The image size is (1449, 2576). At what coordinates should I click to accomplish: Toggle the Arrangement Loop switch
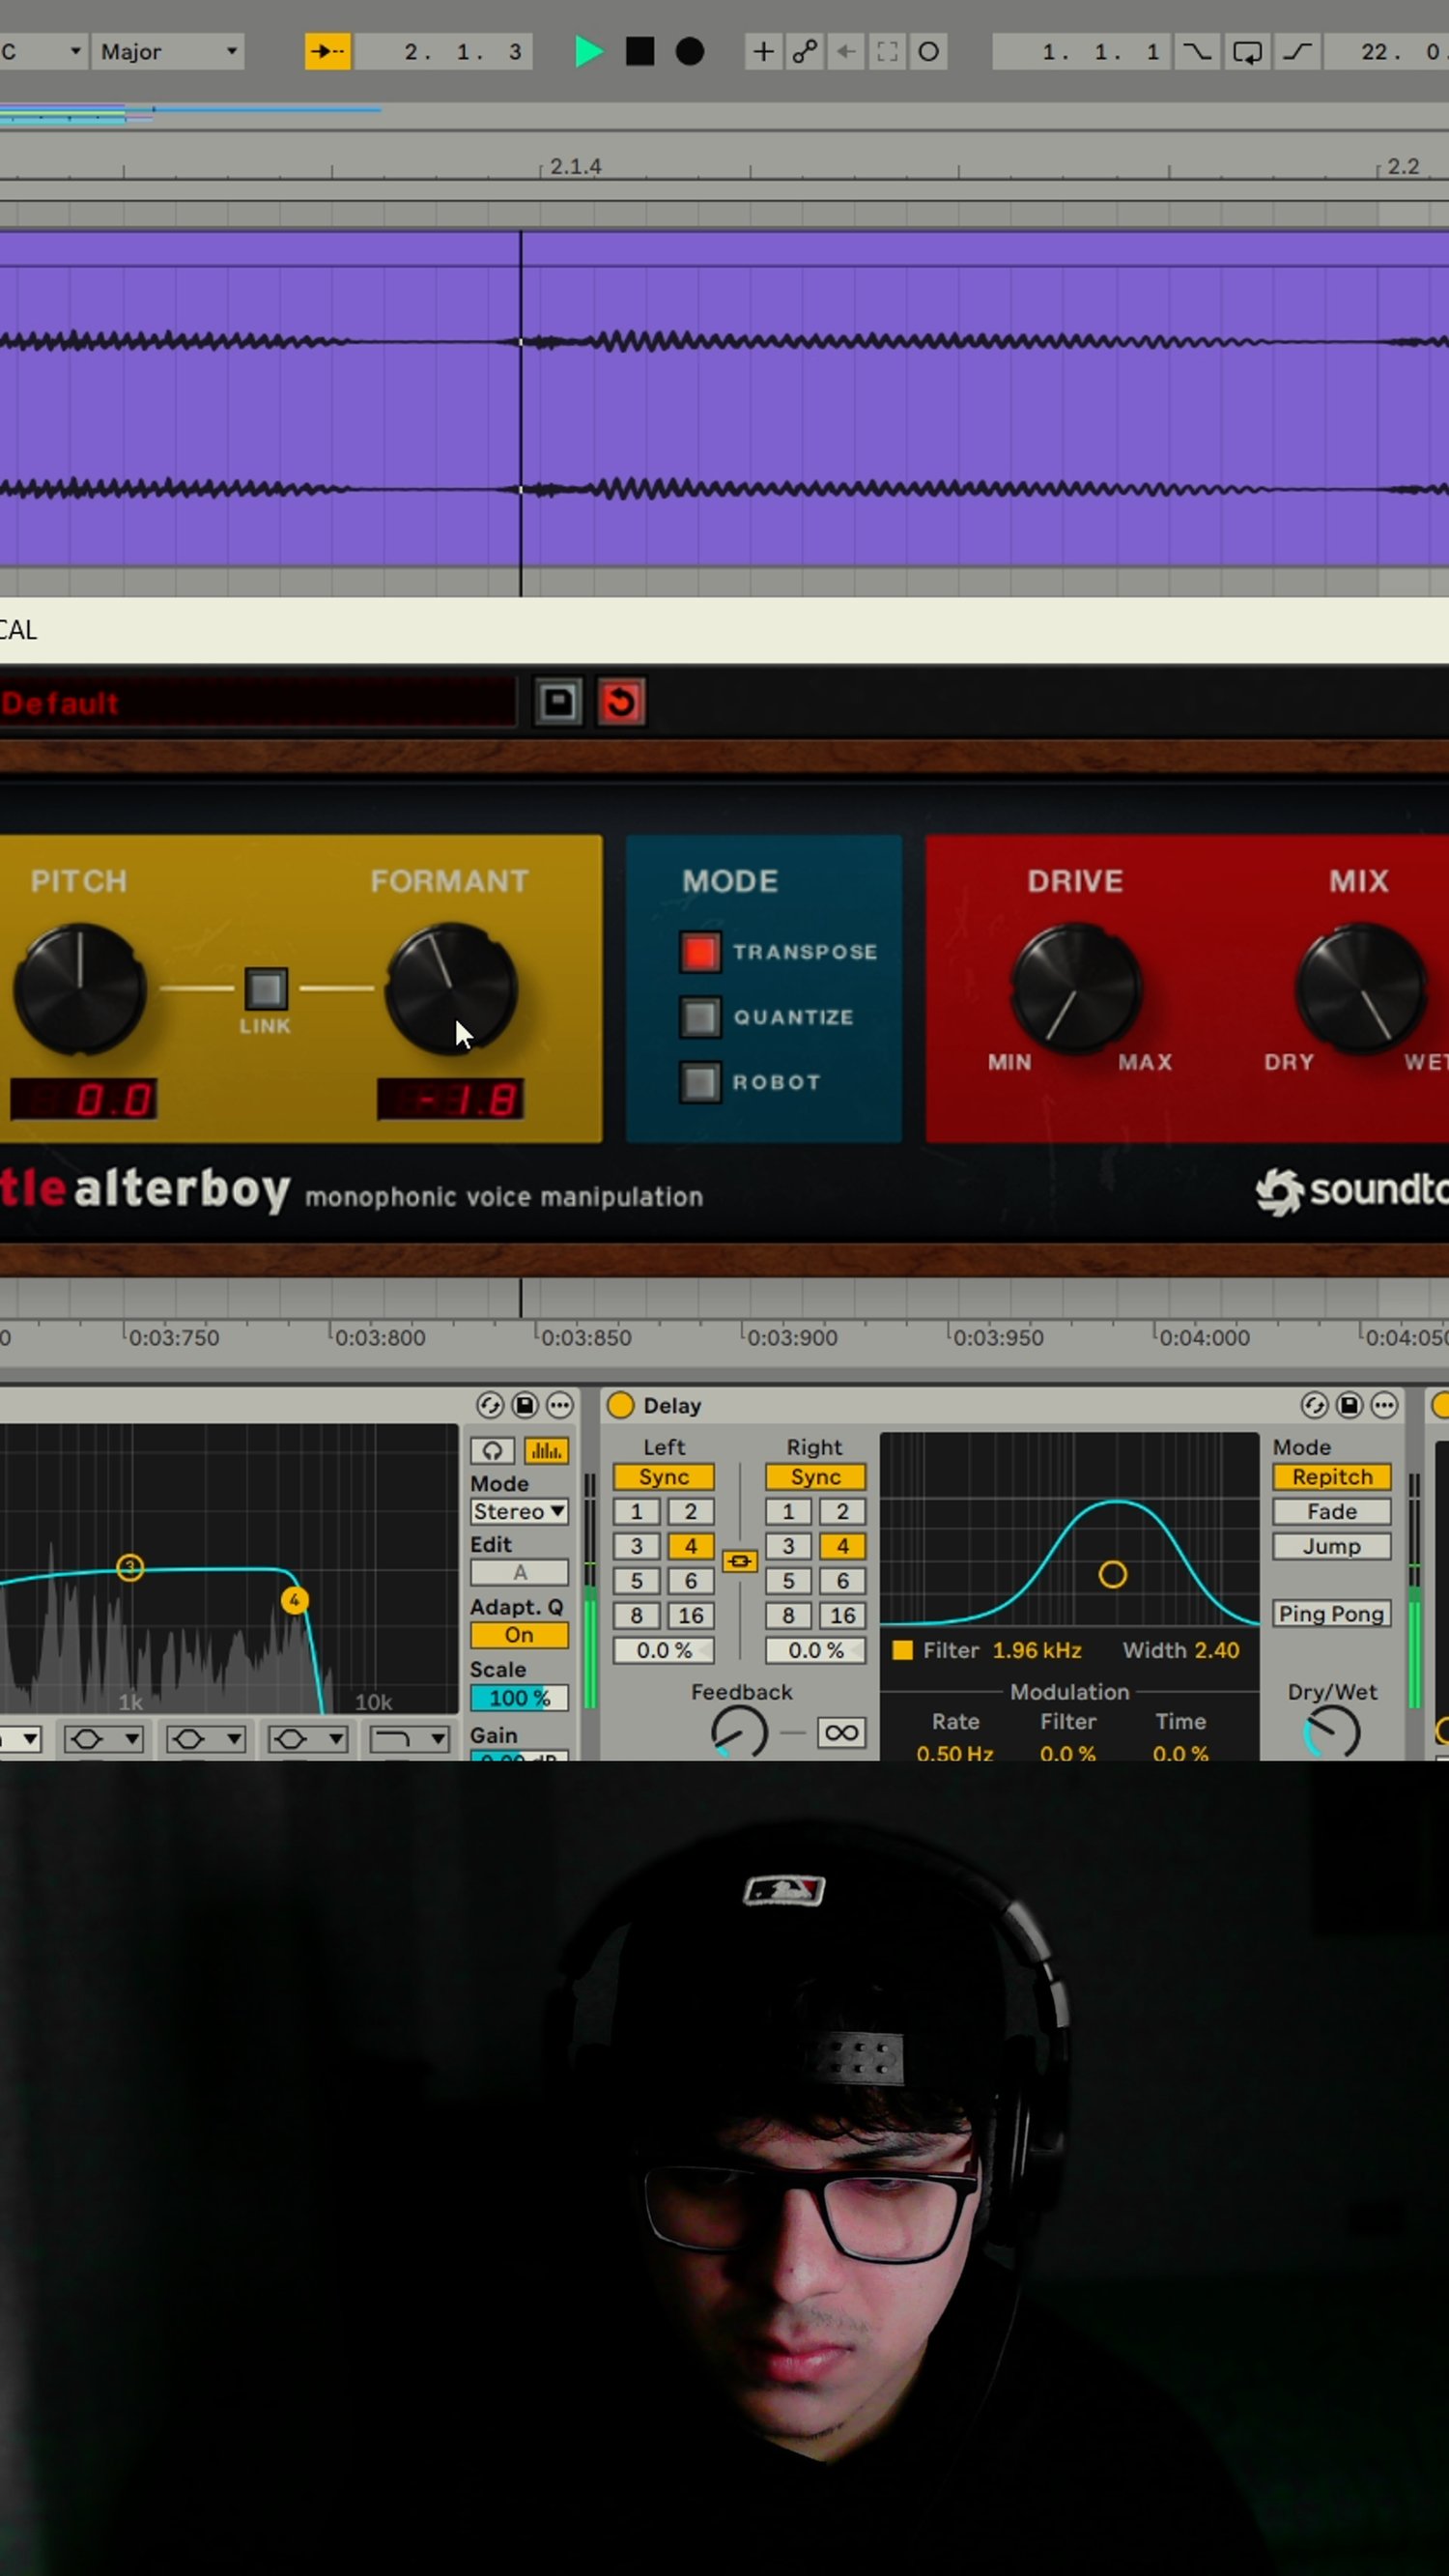[1247, 52]
